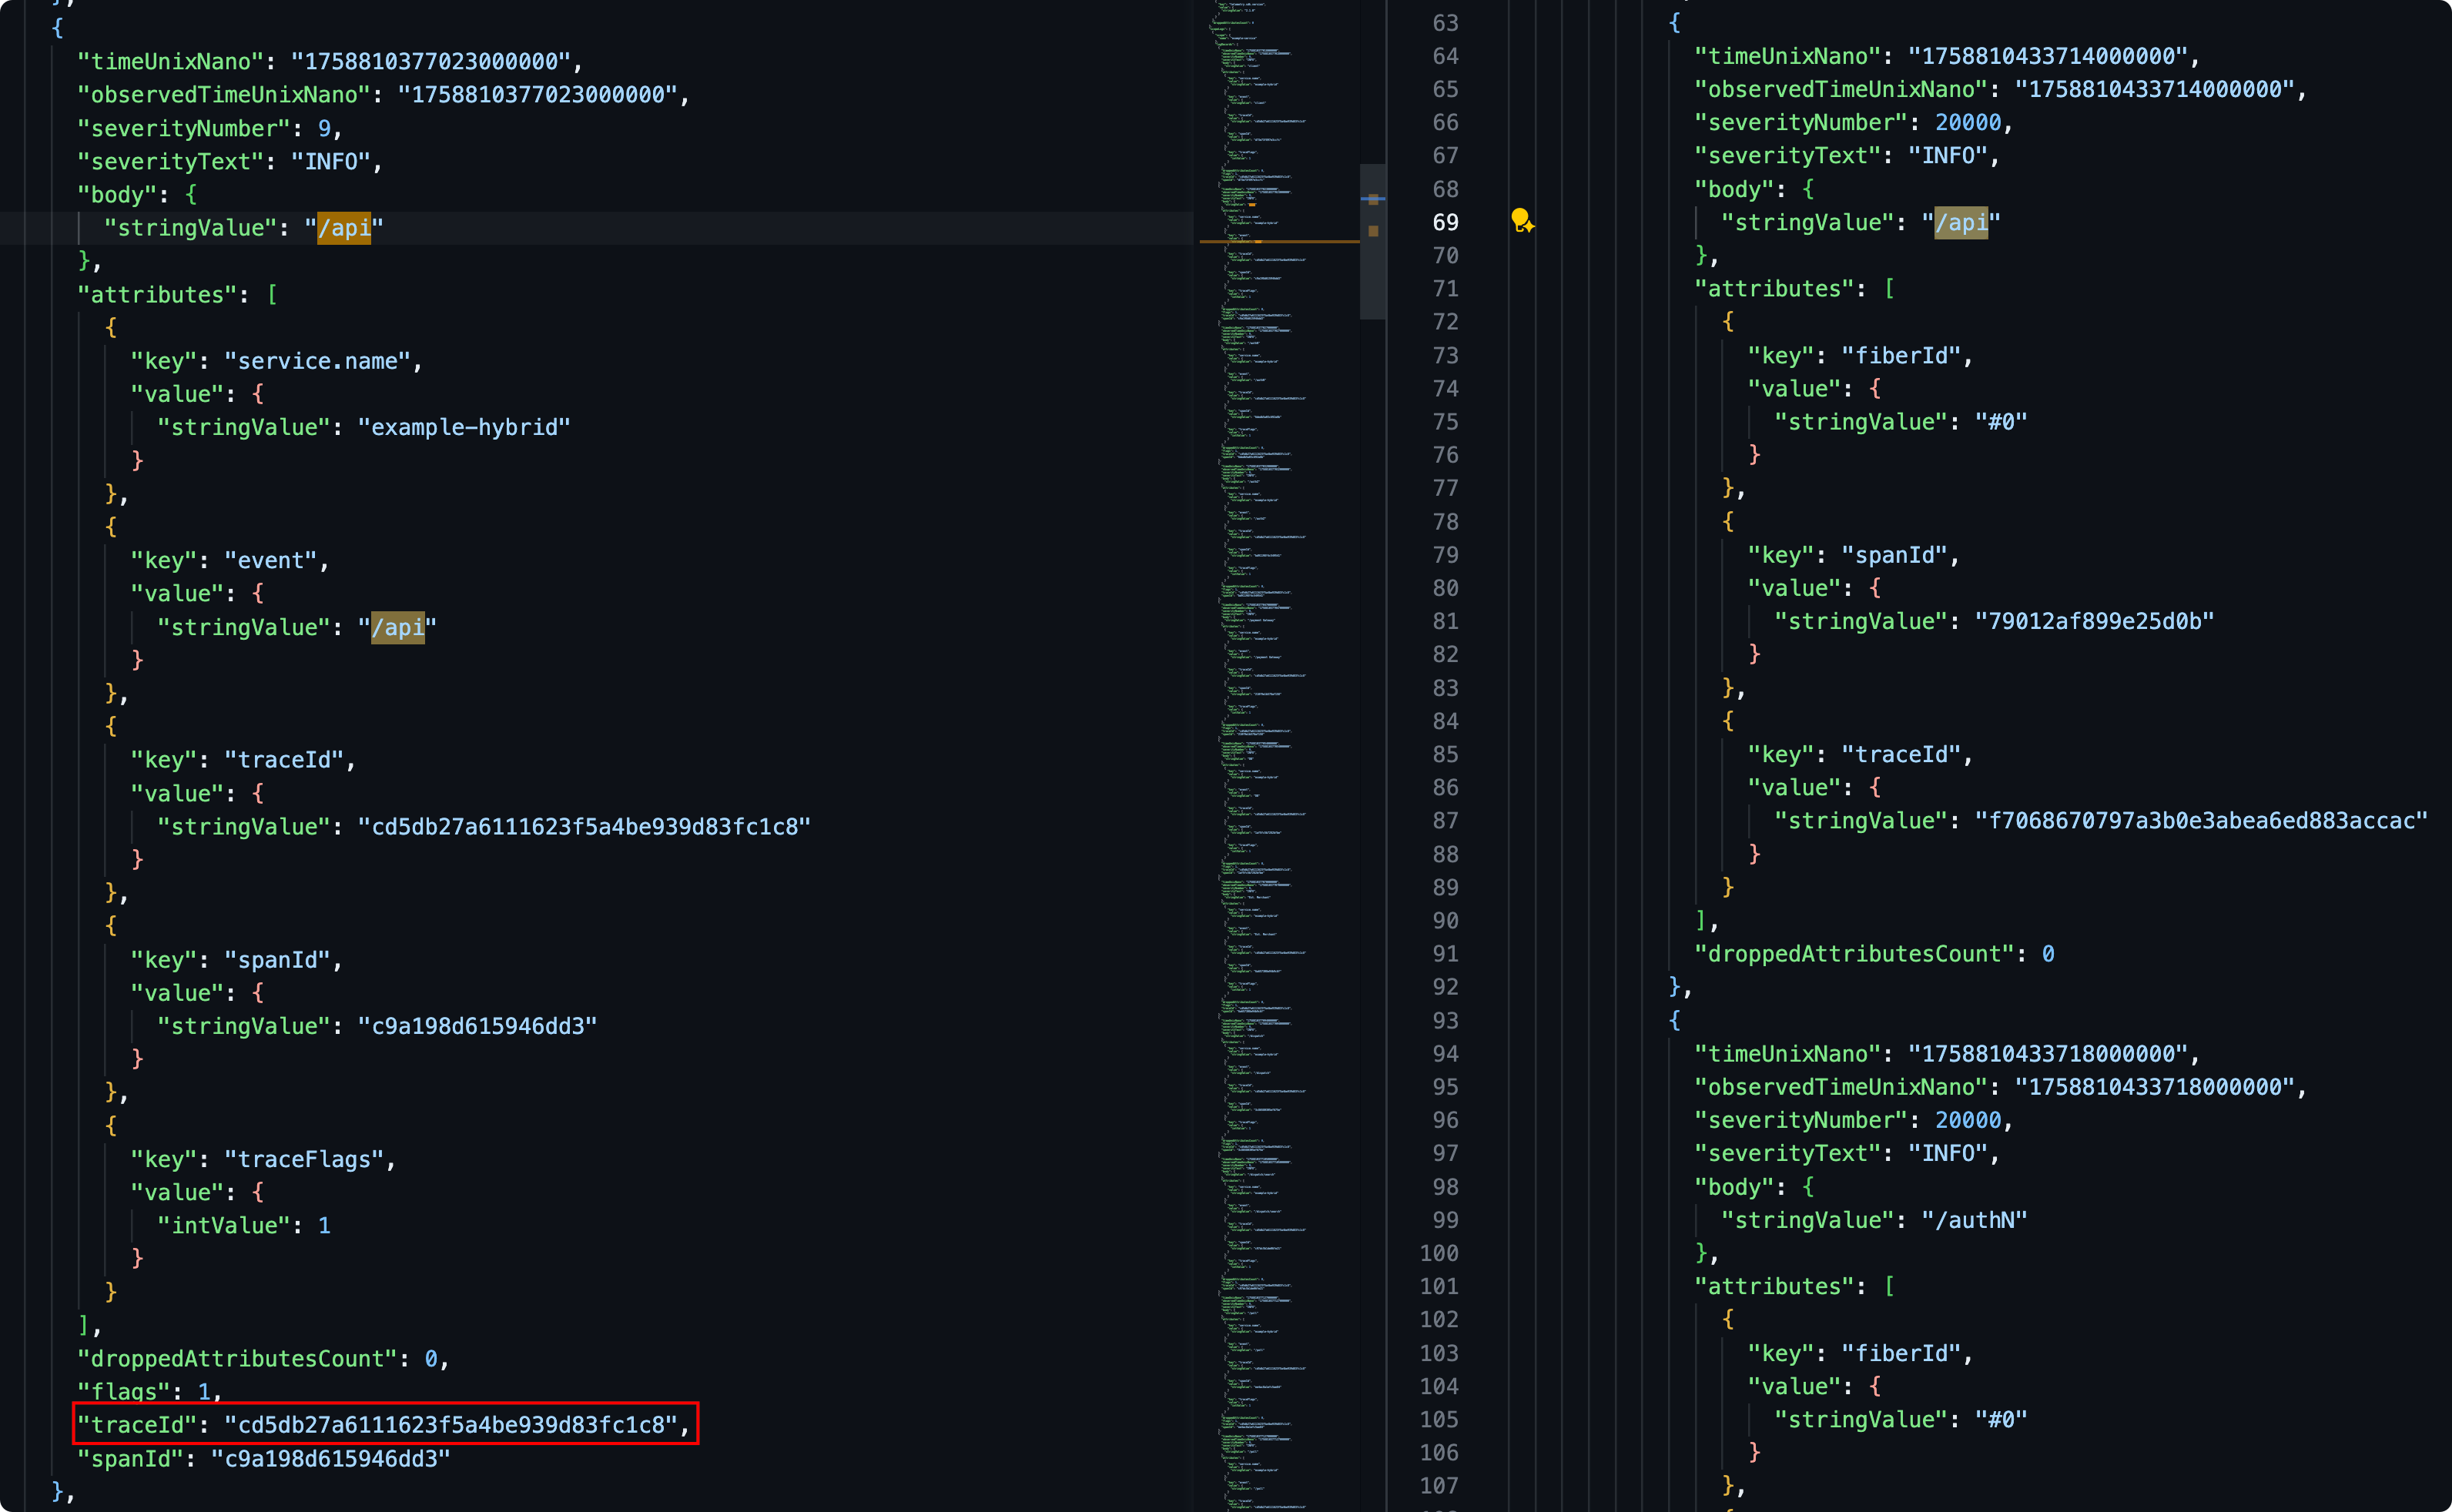Click the bottom spanId "c9a198d615946dd3" value
This screenshot has height=1512, width=2452.
pyautogui.click(x=330, y=1458)
